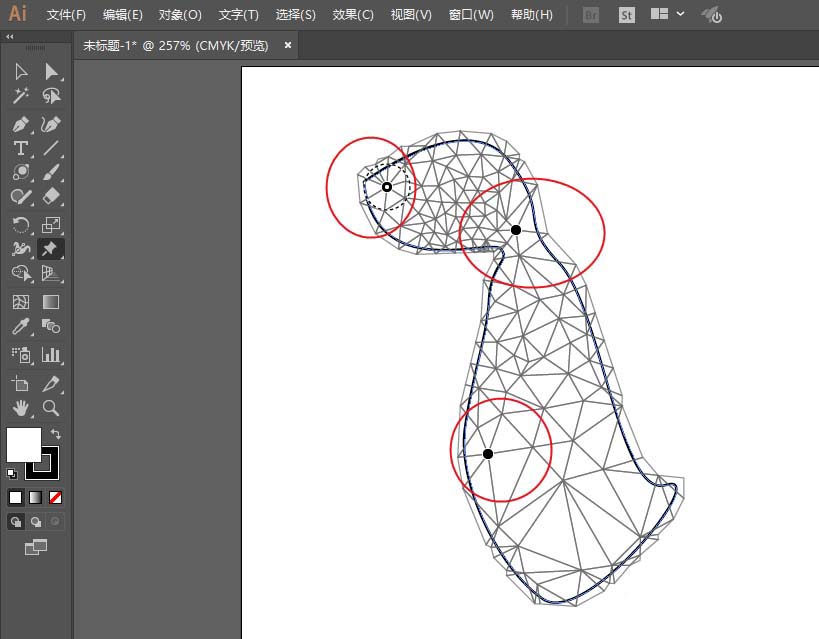
Task: Open Adobe Bridge with Br button
Action: 591,15
